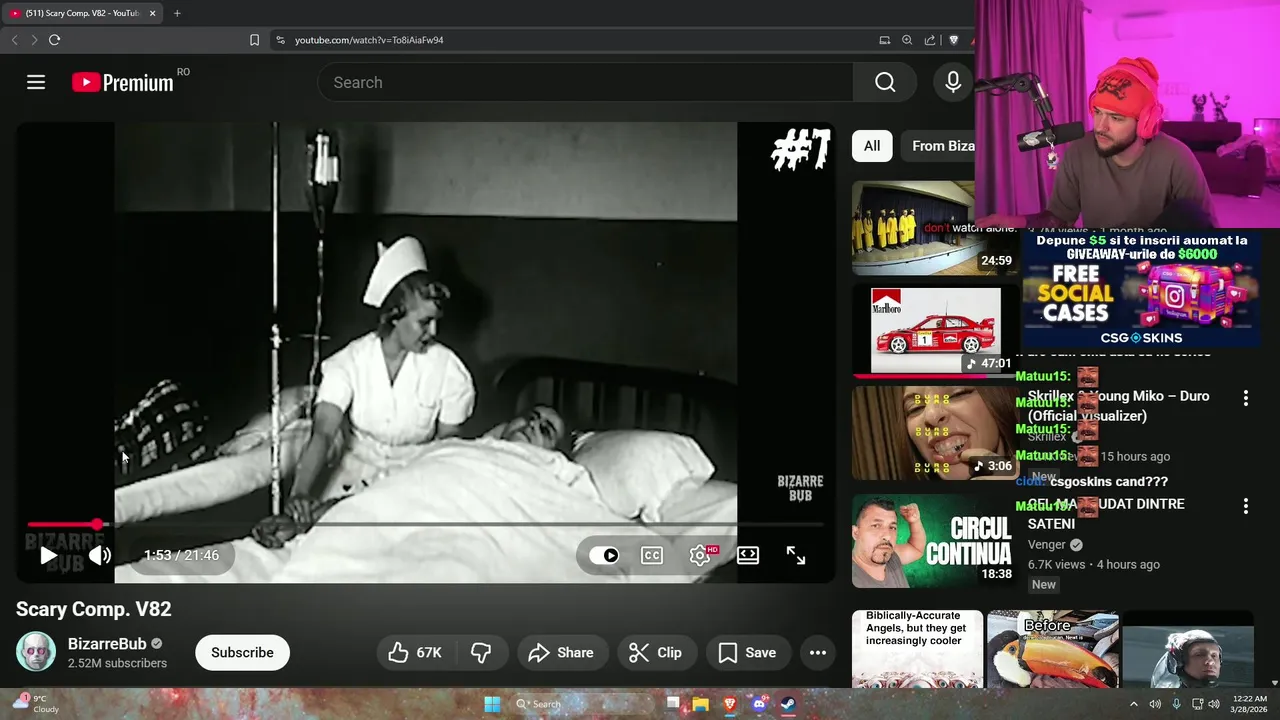Go forward with the browser forward arrow

click(x=34, y=40)
